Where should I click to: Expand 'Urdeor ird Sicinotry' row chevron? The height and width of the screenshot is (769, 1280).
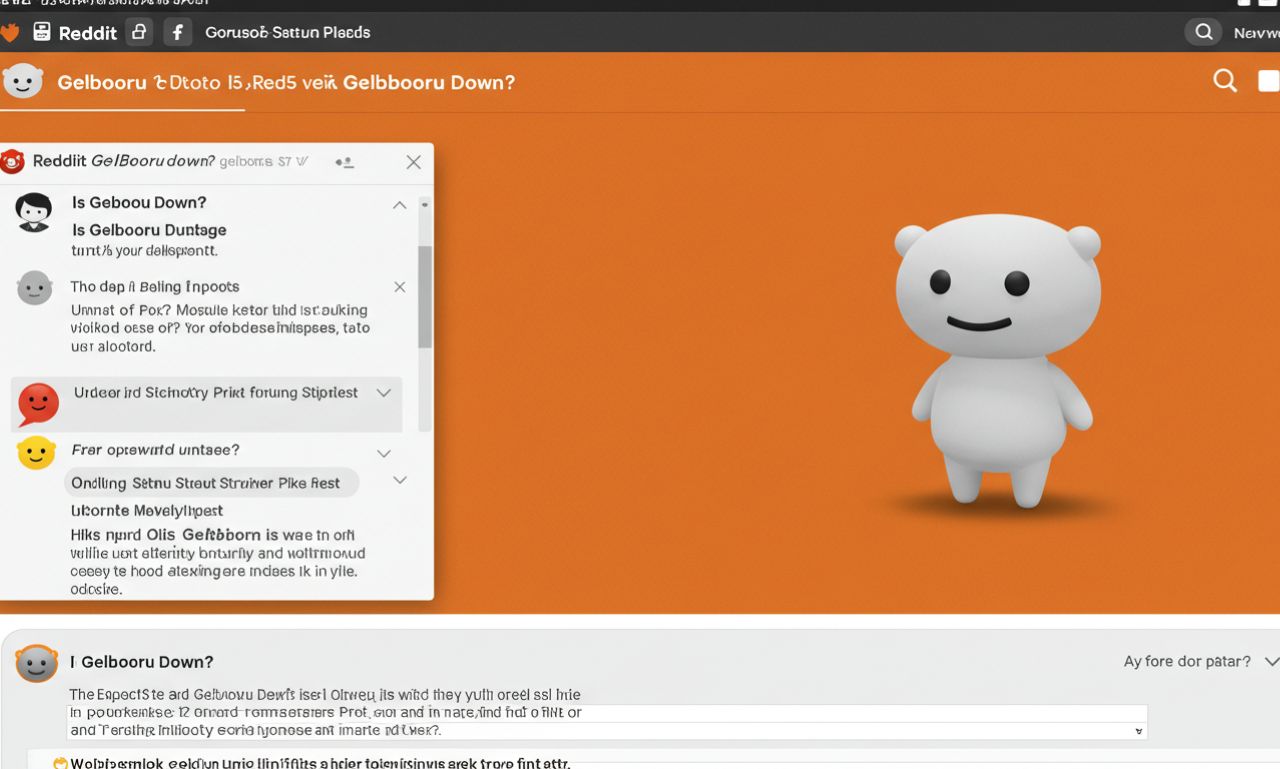coord(383,393)
